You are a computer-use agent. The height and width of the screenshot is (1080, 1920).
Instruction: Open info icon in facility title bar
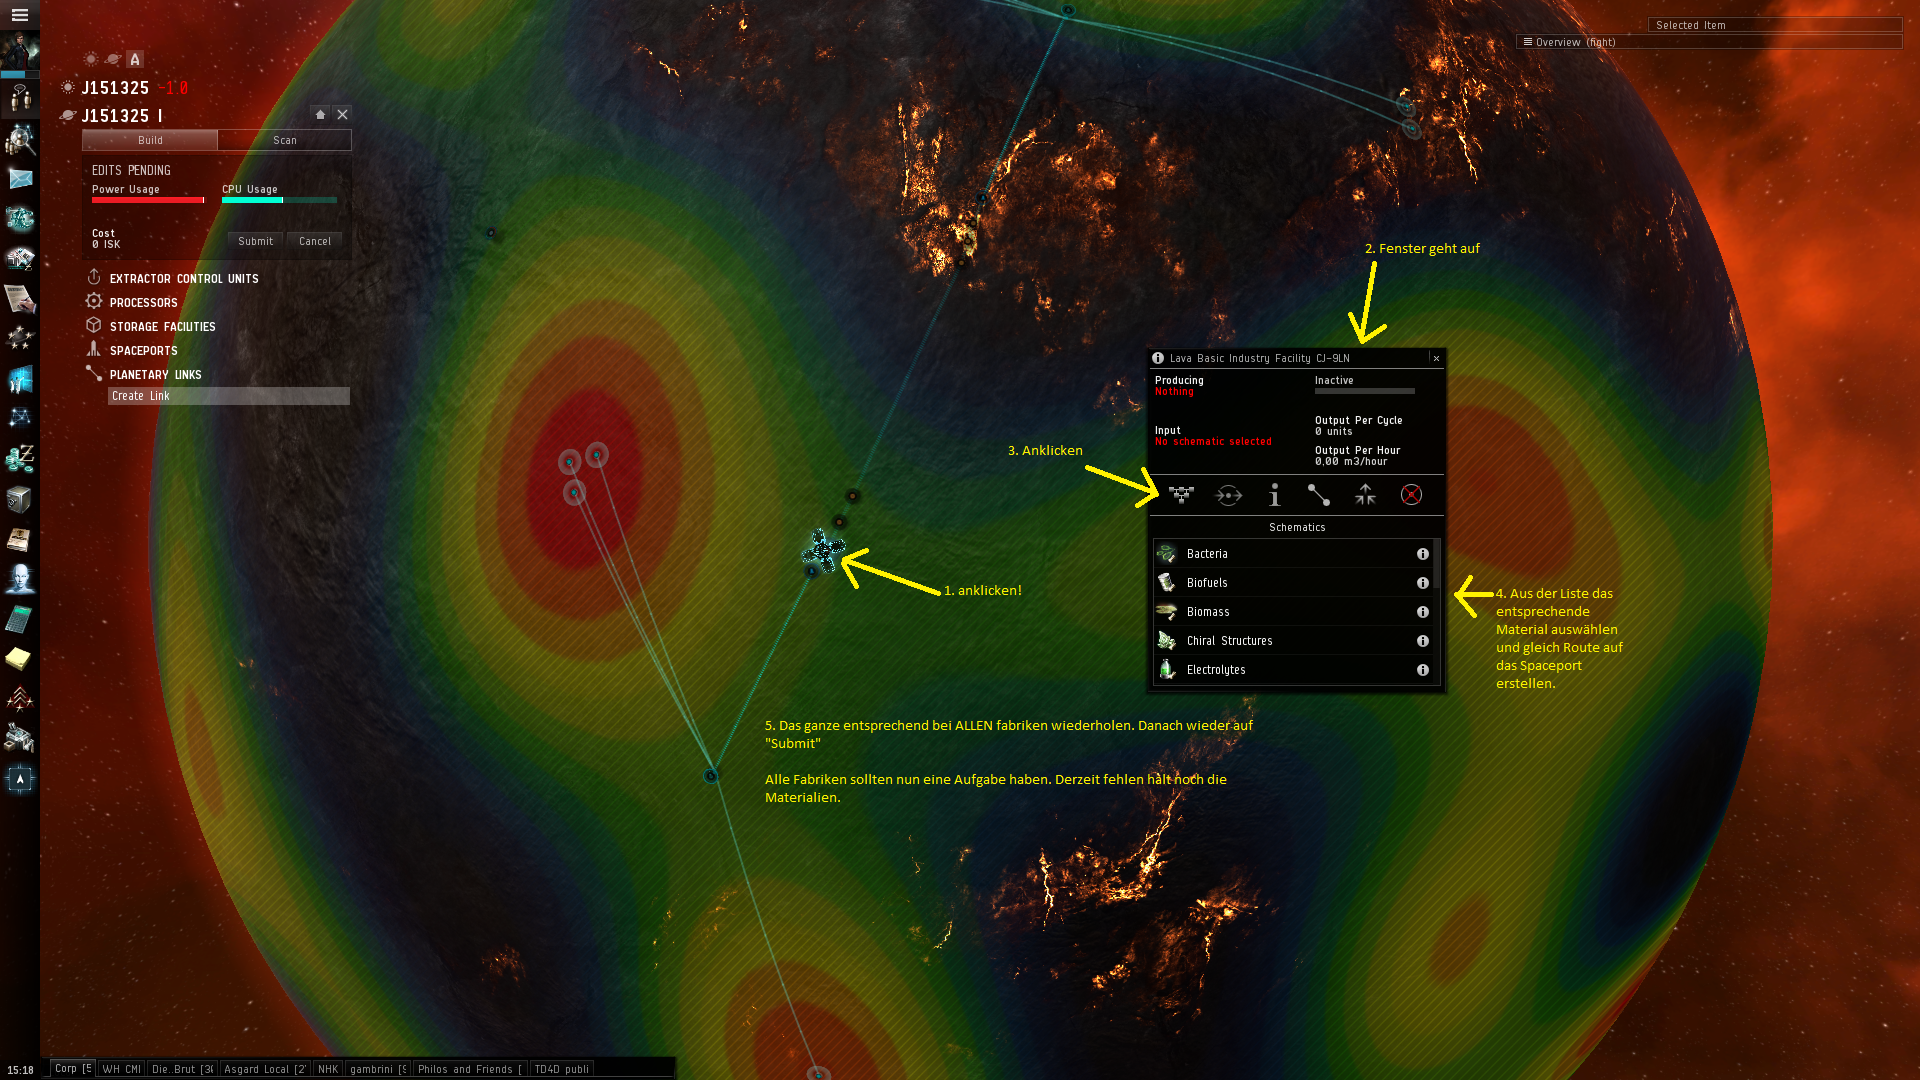(1158, 358)
